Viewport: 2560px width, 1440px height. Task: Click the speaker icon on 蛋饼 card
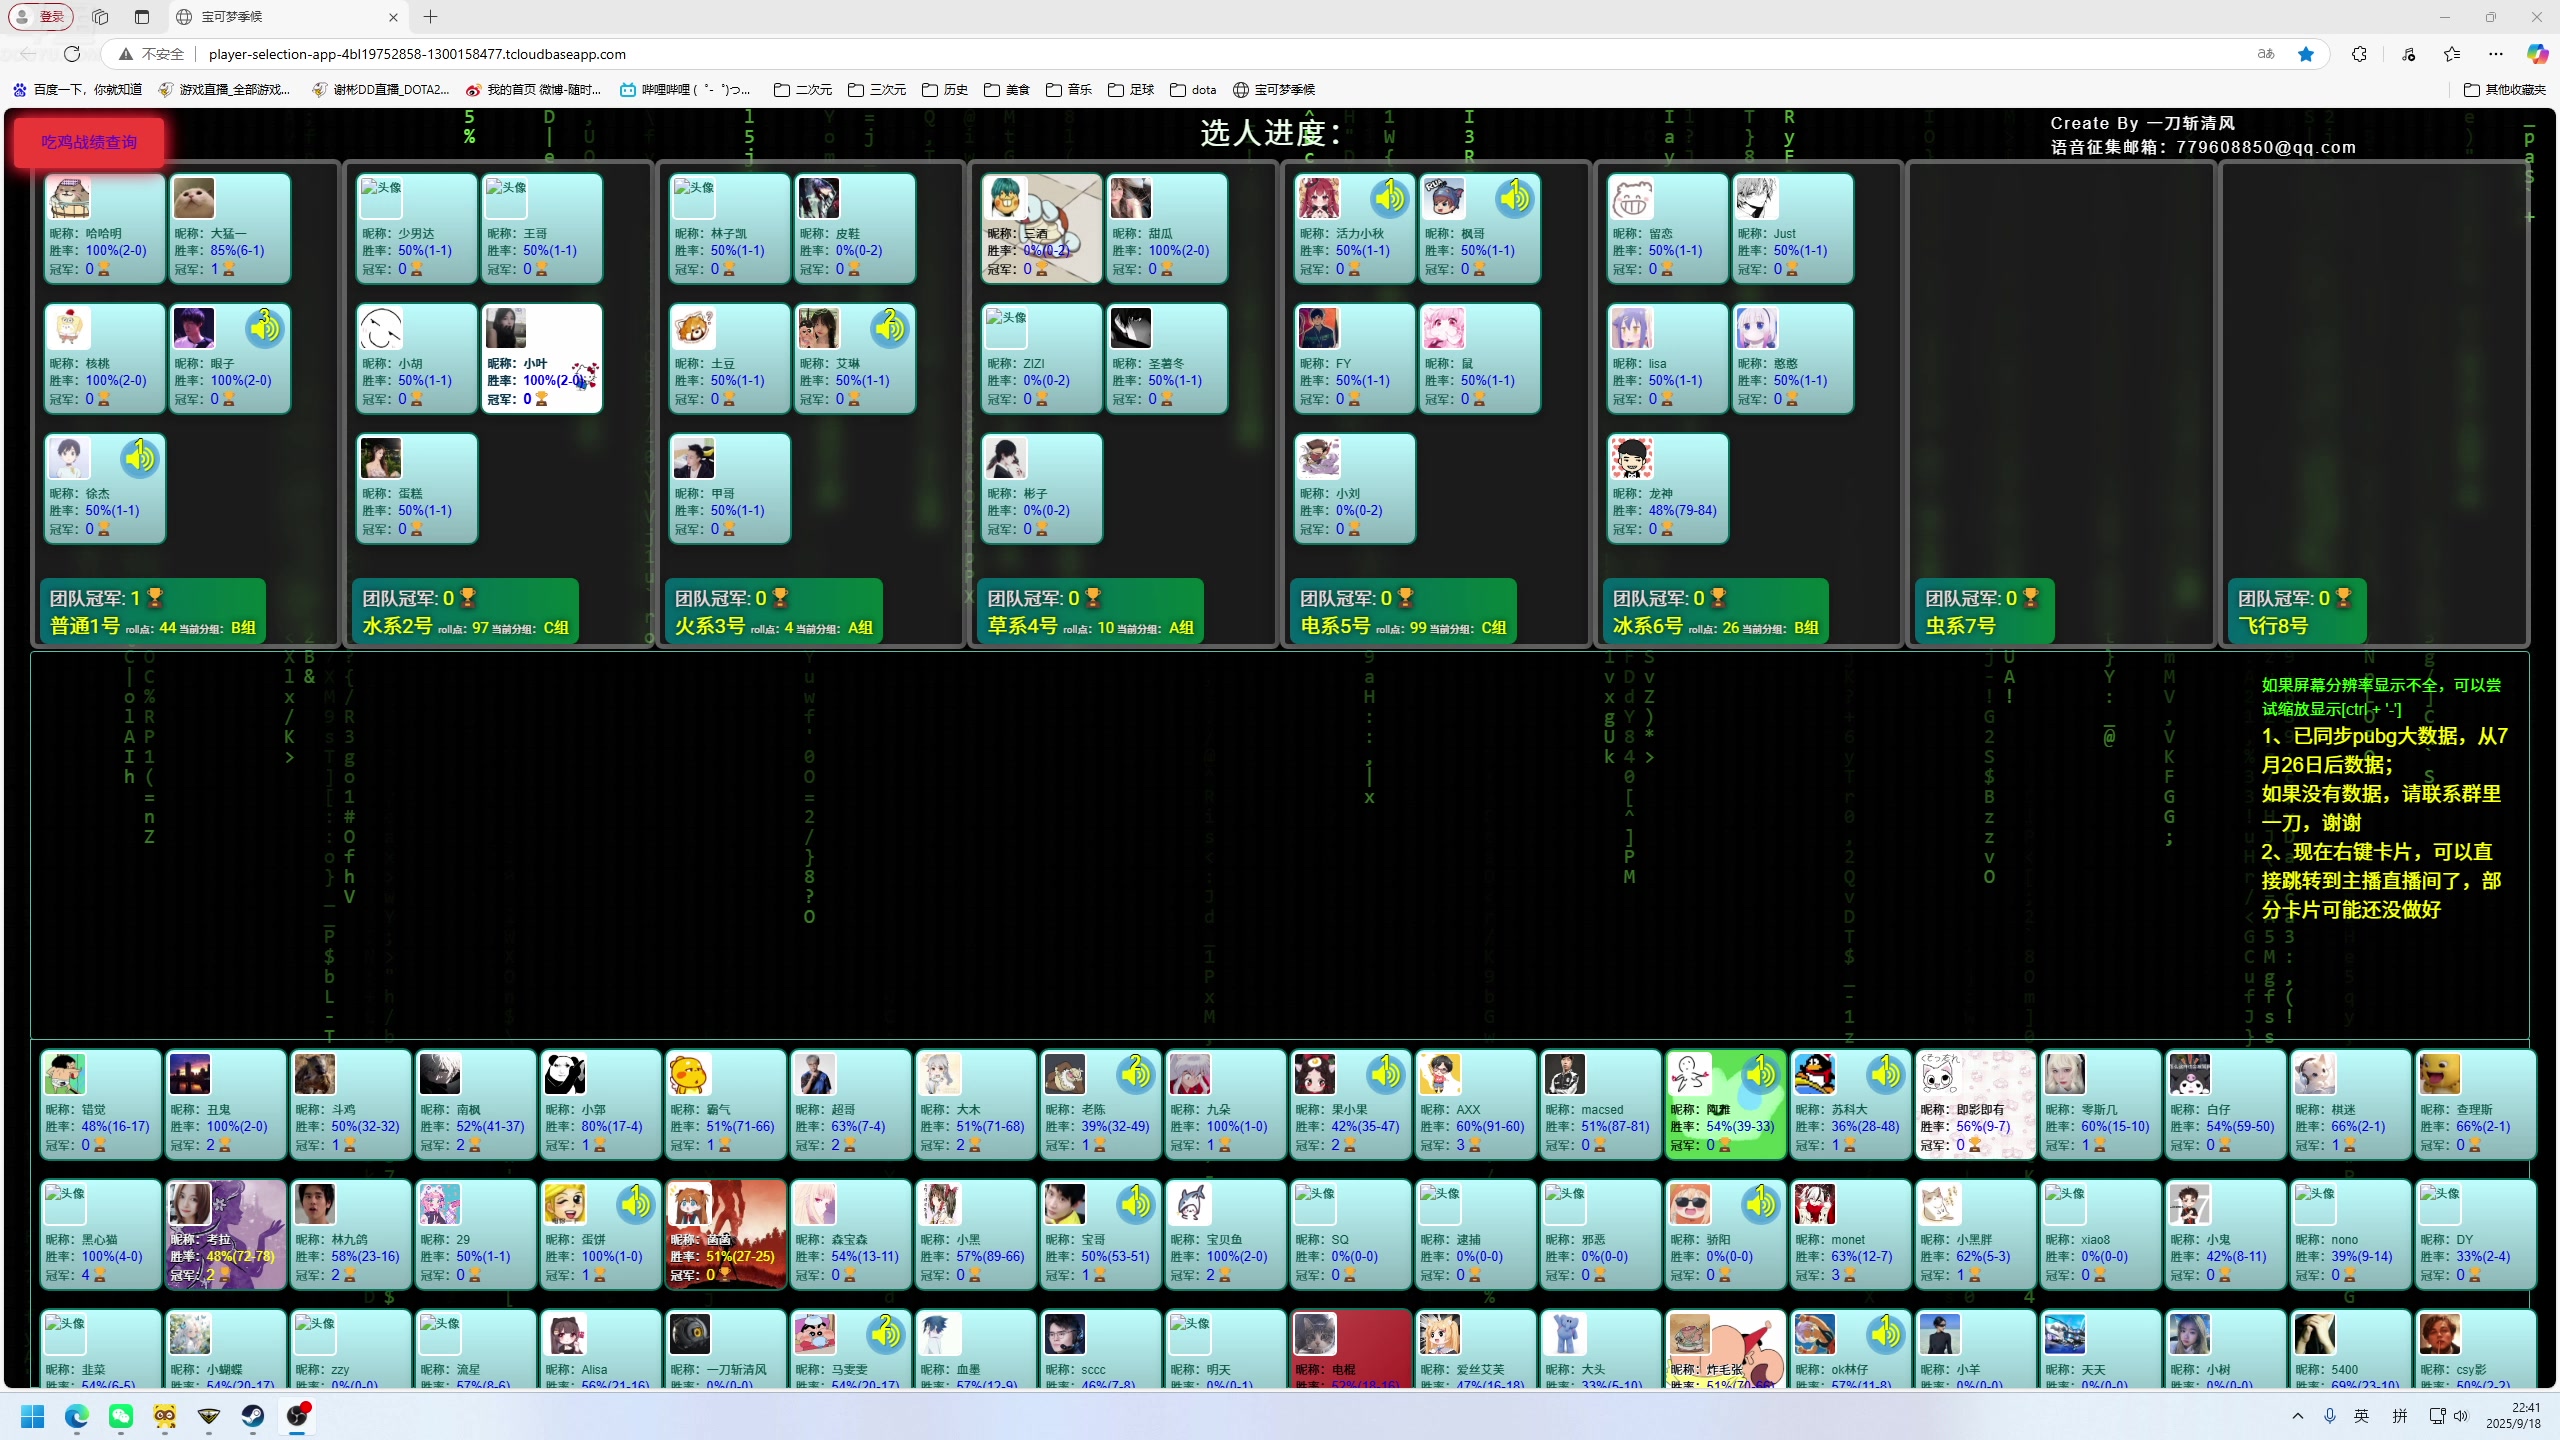pyautogui.click(x=635, y=1204)
